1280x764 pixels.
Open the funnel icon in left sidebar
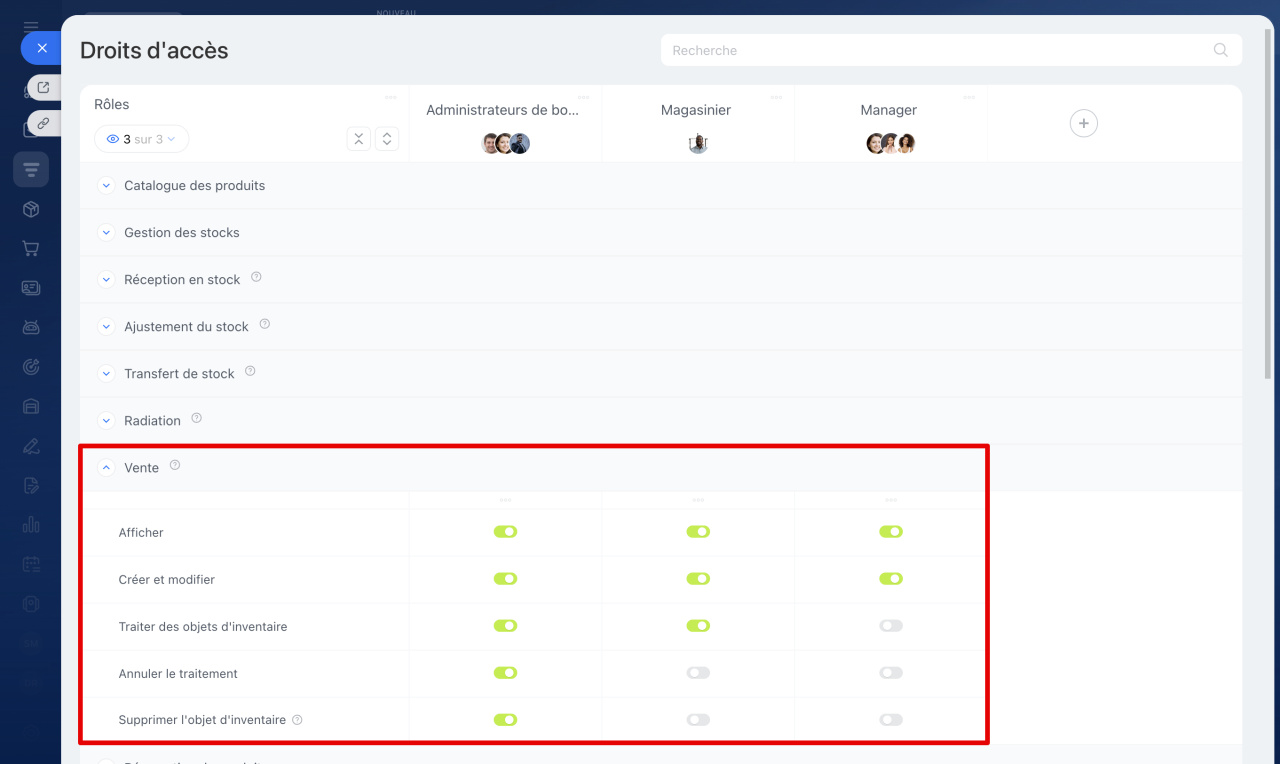click(31, 169)
